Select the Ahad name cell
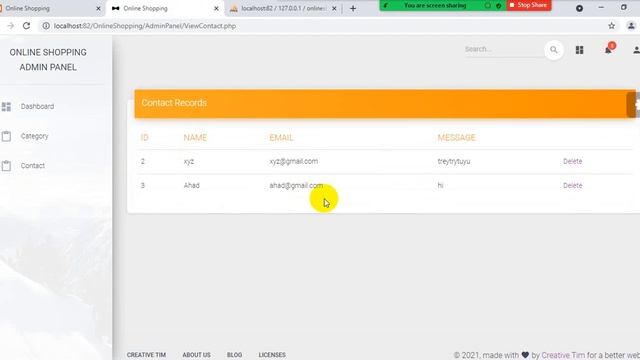640x360 pixels. pos(191,186)
